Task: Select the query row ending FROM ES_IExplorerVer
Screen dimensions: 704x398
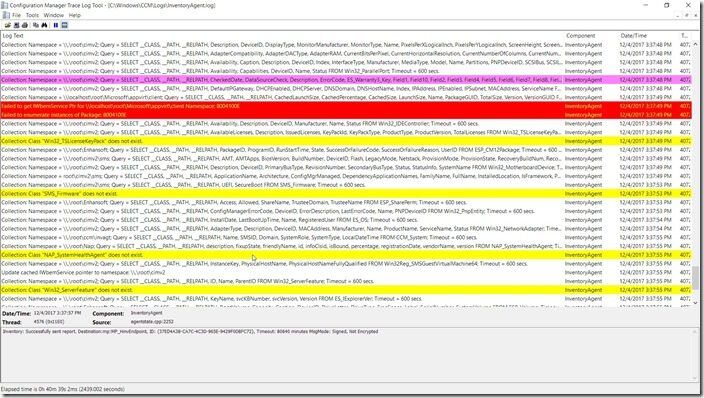Action: point(346,299)
